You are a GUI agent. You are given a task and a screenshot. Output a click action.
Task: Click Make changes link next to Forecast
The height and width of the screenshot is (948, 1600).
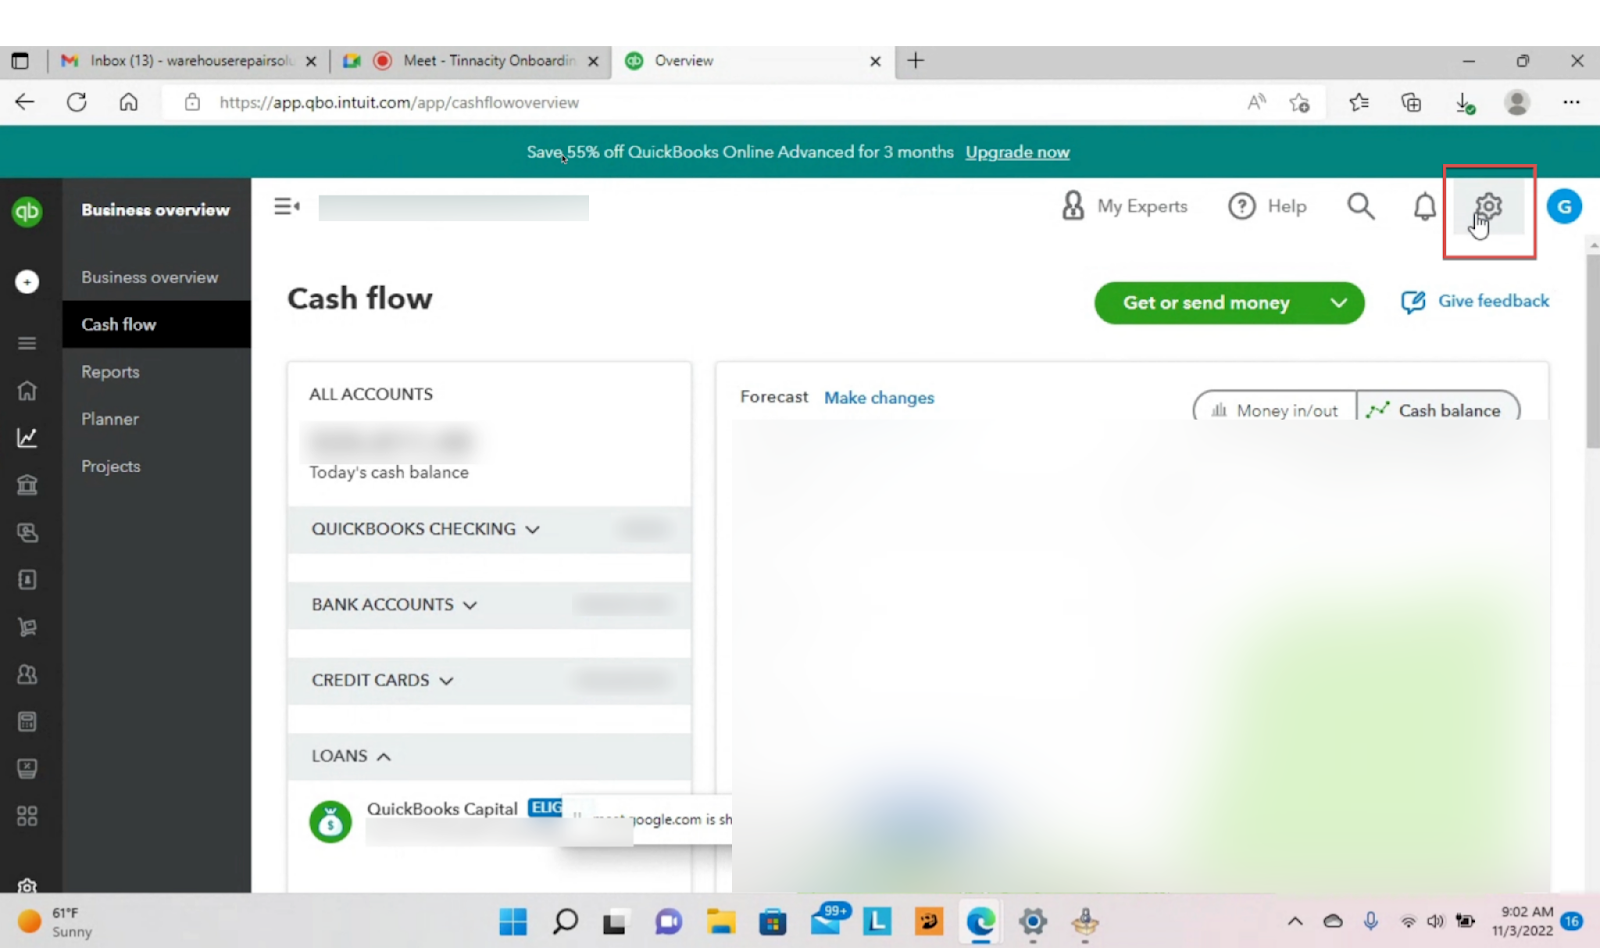pos(879,397)
